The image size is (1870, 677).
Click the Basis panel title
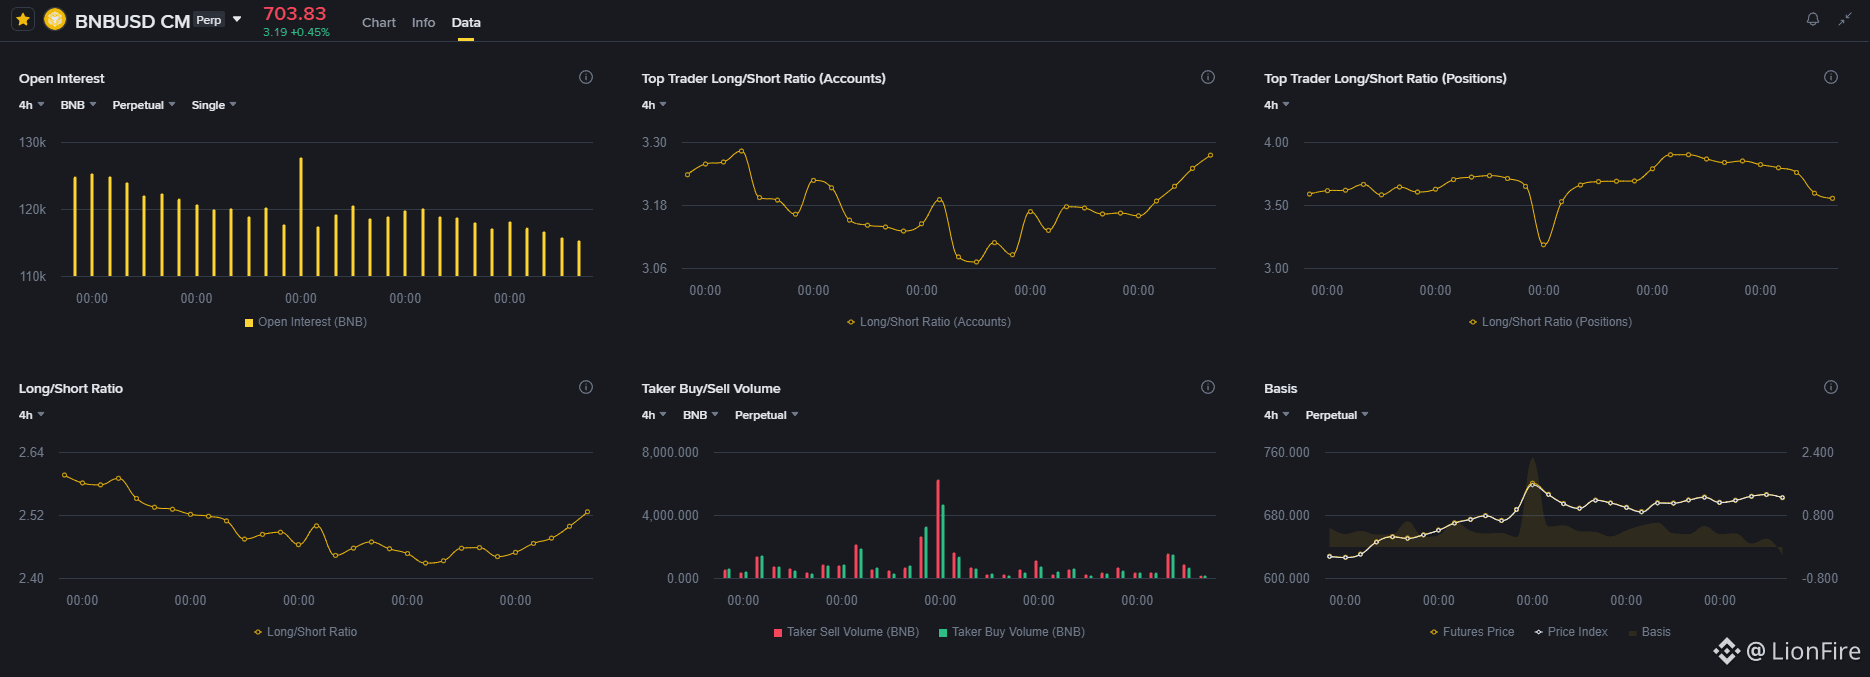click(x=1280, y=388)
